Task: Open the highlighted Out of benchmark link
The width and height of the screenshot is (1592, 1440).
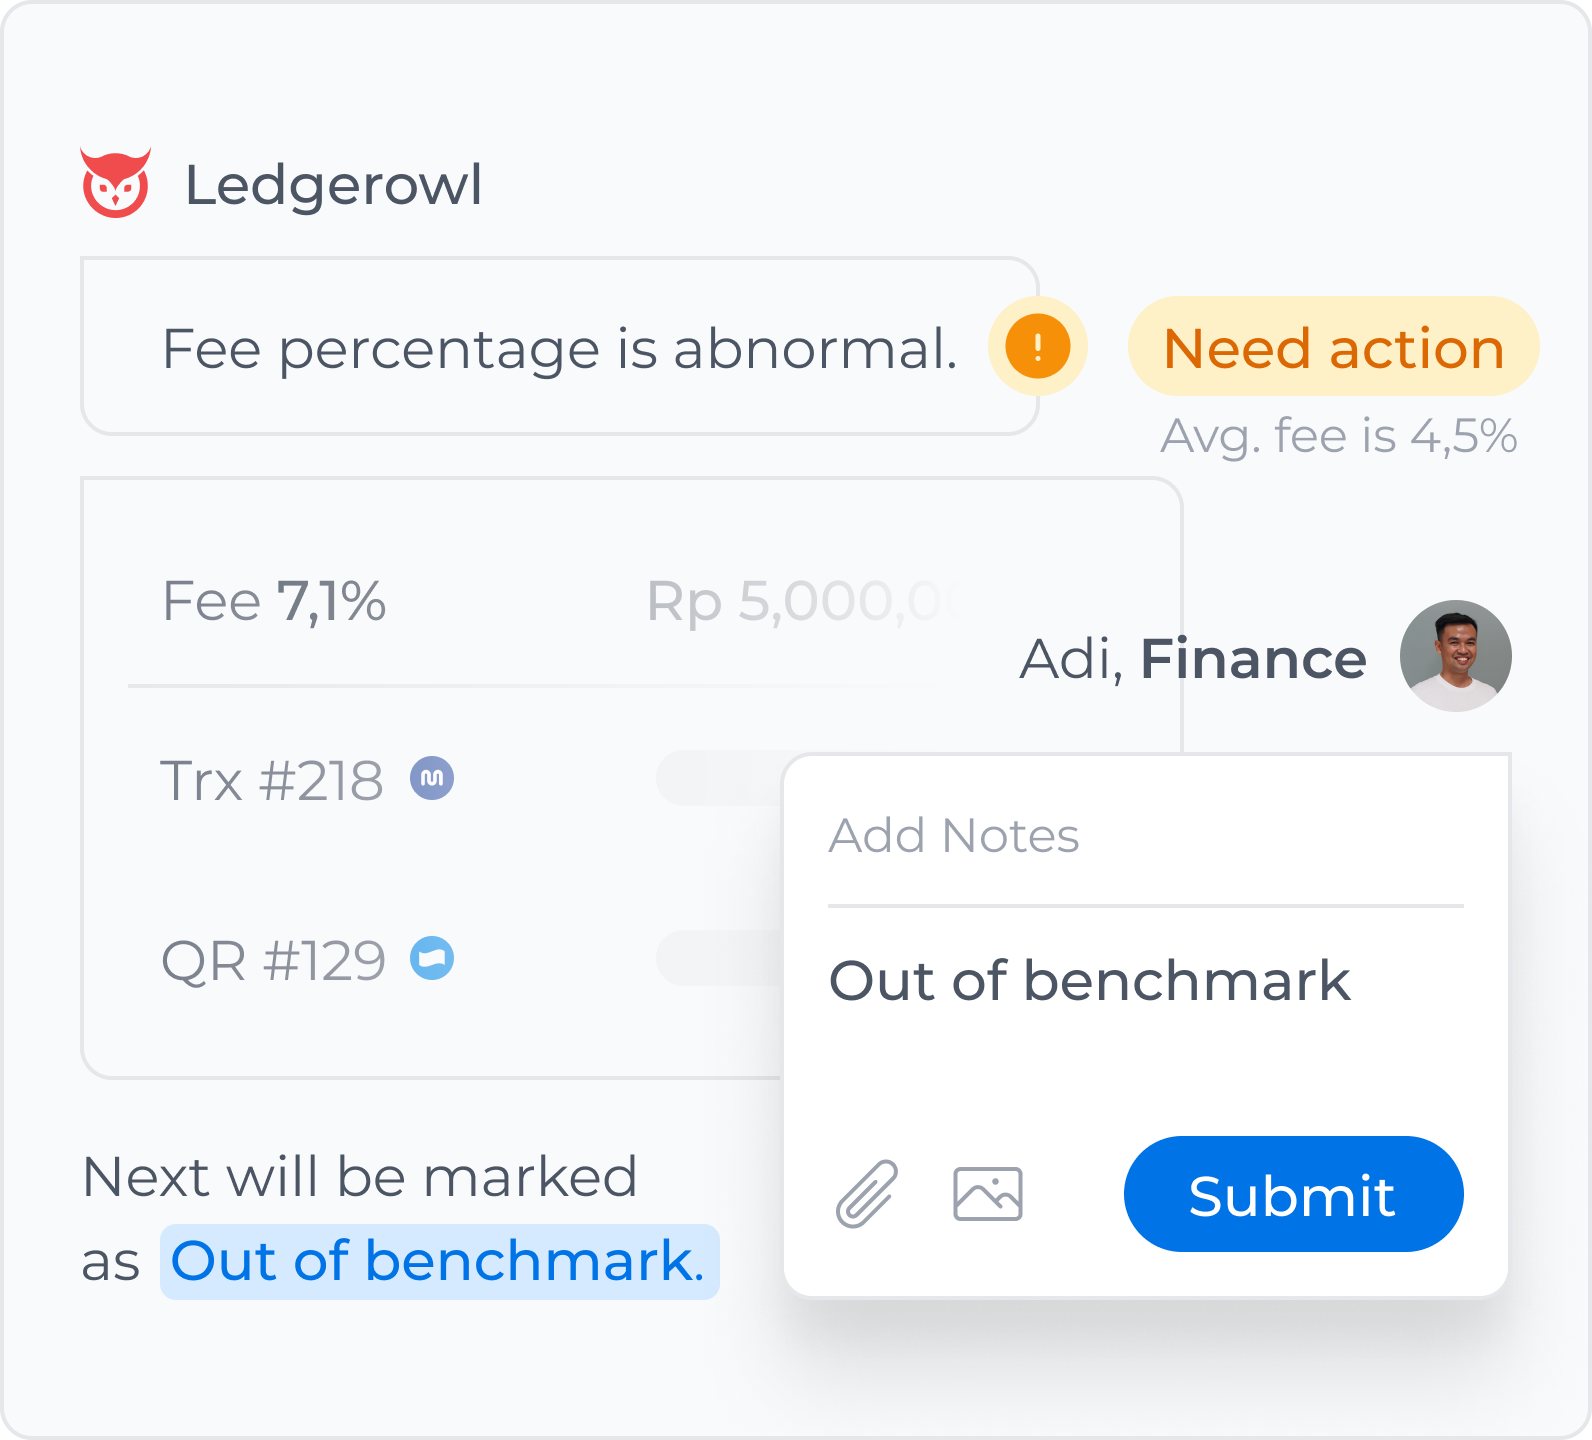Action: [439, 1261]
